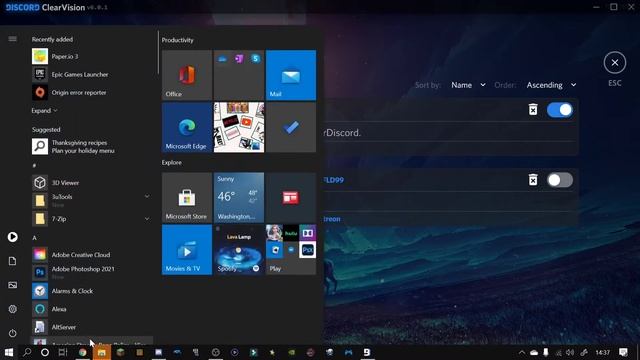Open the entertainment collage tile with Netflix
The width and height of the screenshot is (640, 360).
click(x=239, y=127)
